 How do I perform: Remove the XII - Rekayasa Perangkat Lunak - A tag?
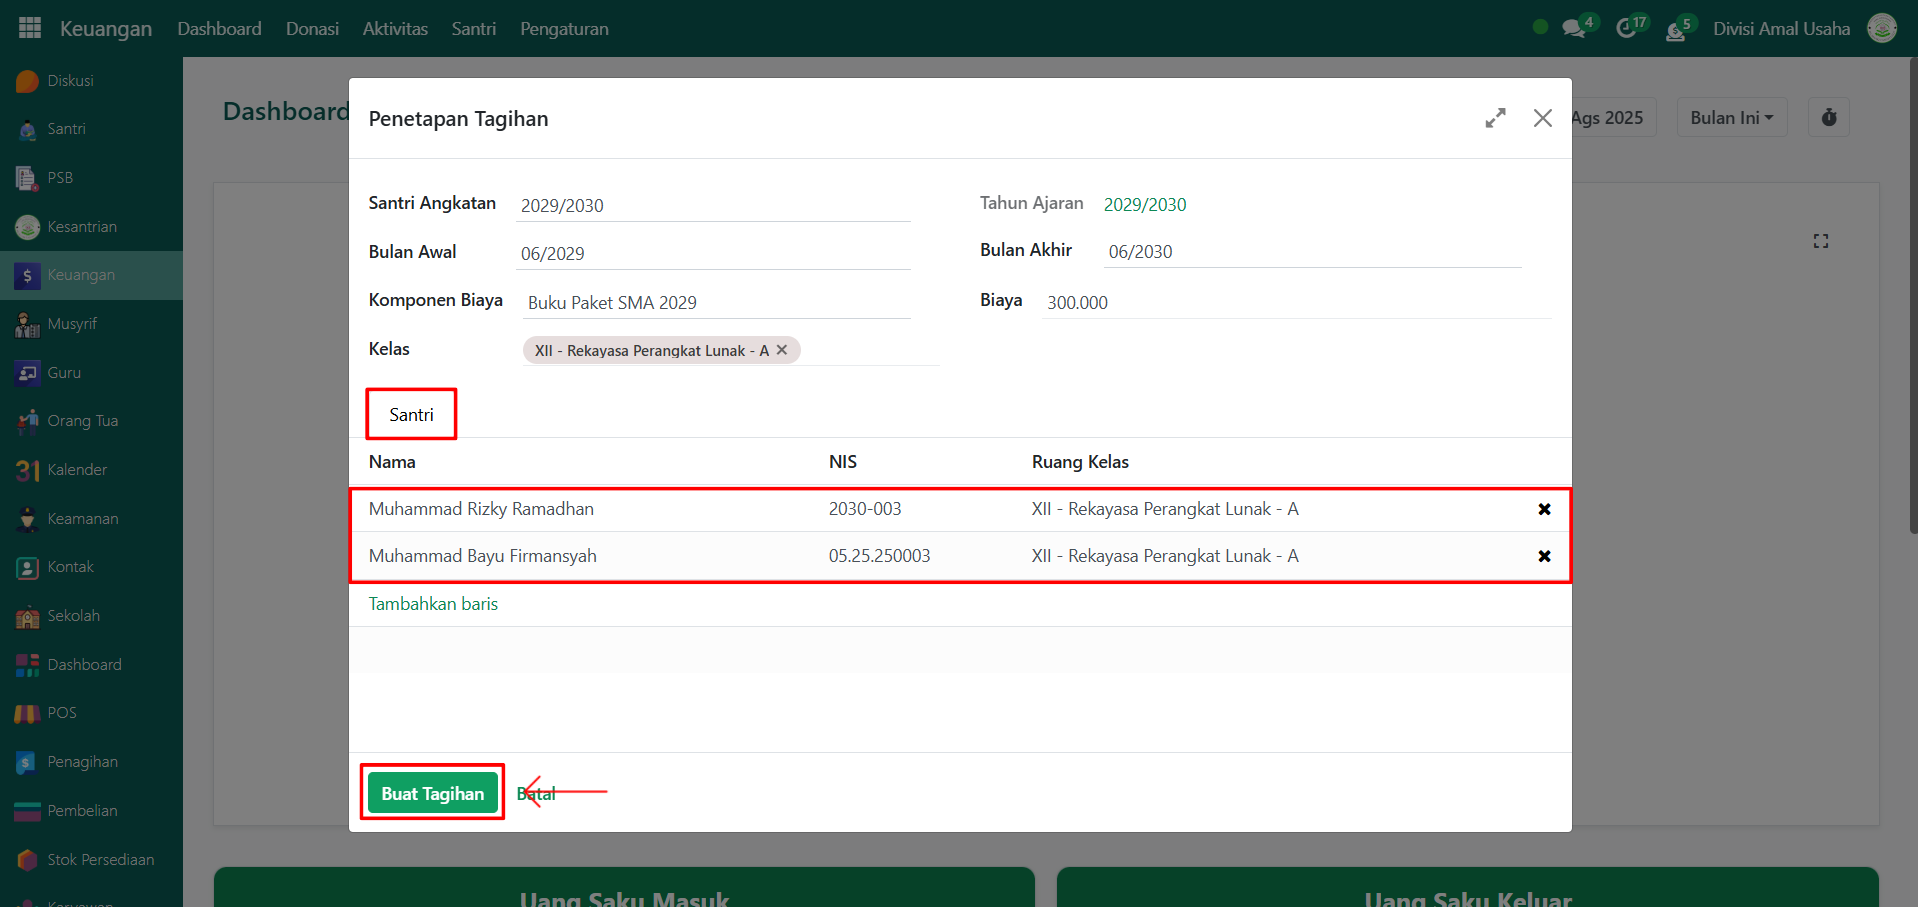click(782, 350)
